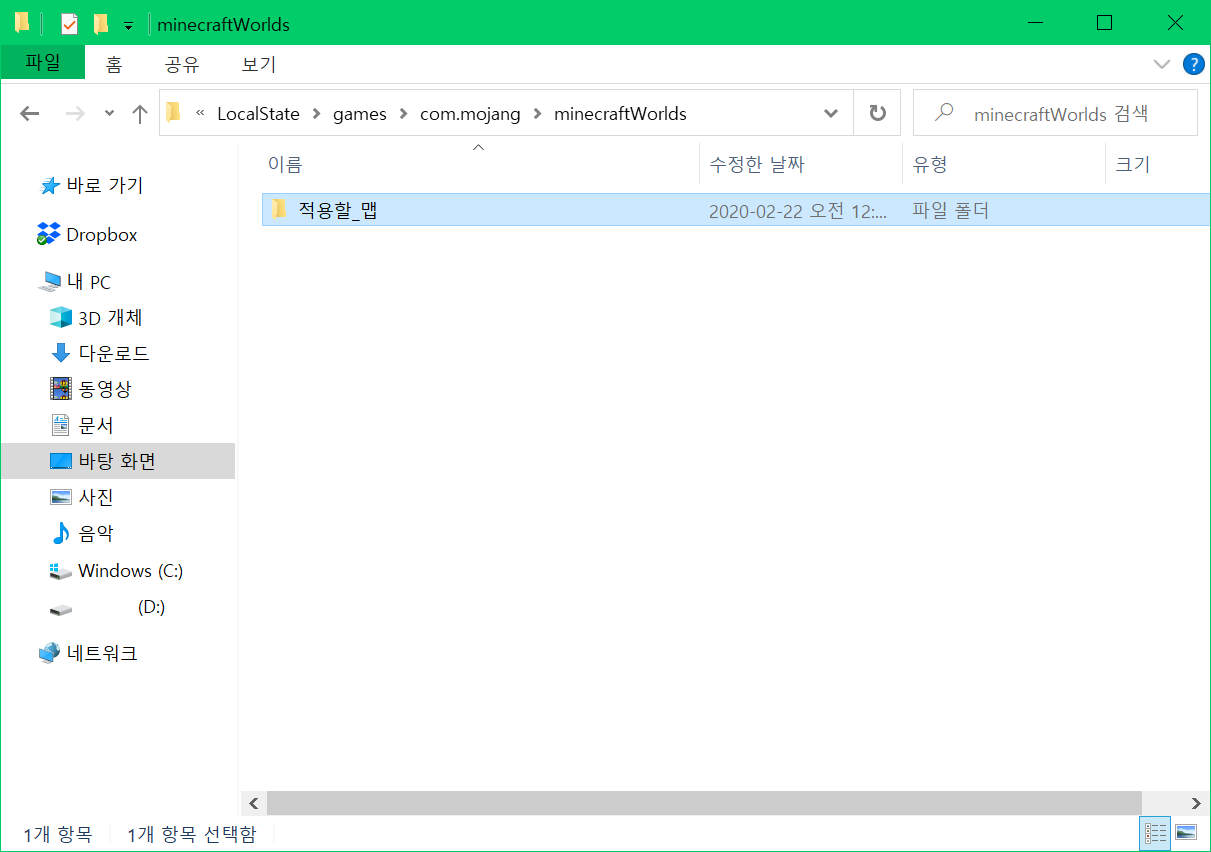This screenshot has width=1211, height=852.
Task: Click the 문서 document icon
Action: pos(61,425)
